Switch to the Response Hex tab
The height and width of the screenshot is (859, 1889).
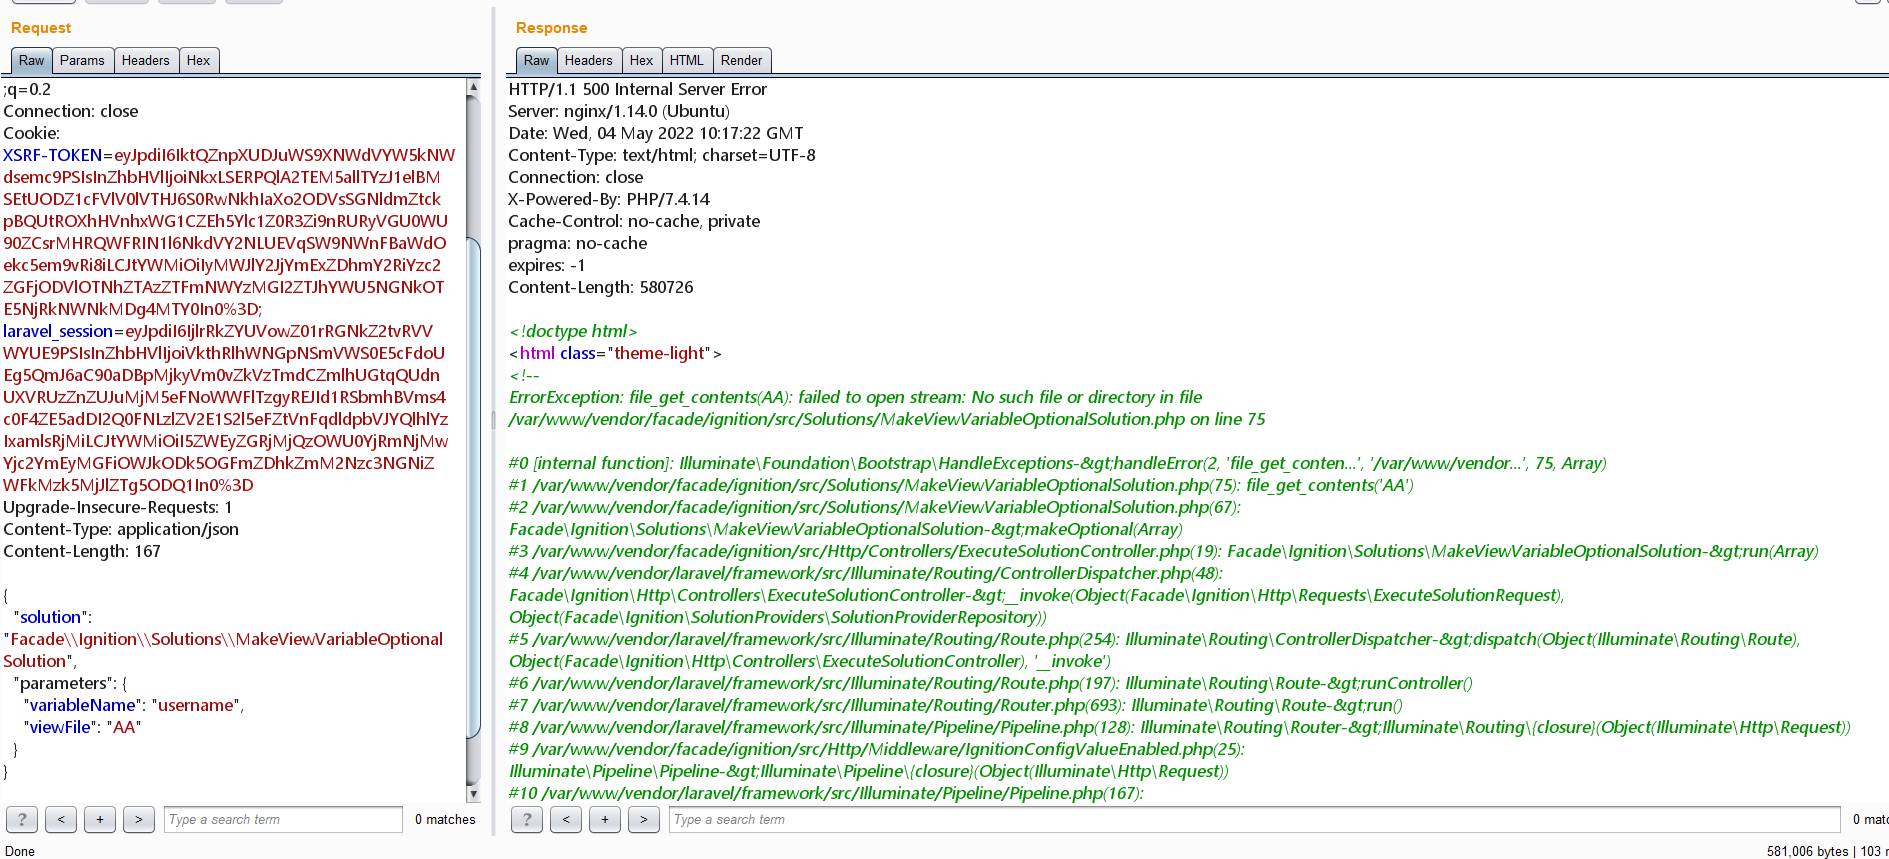[642, 61]
